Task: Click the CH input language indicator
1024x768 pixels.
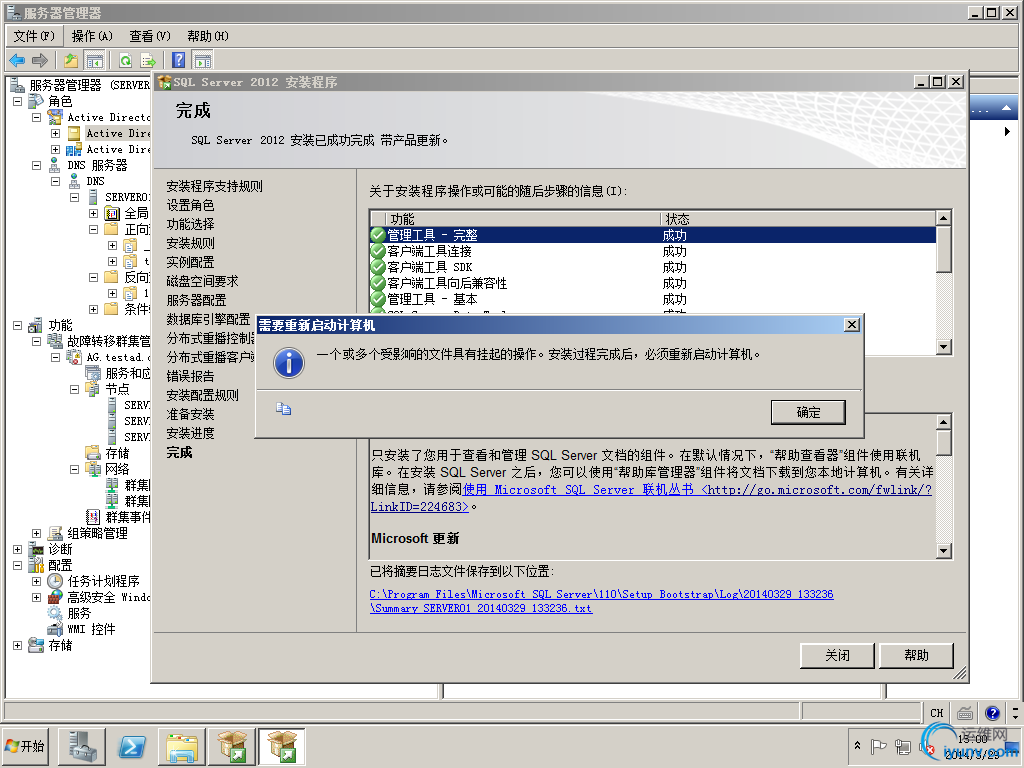Action: click(x=936, y=712)
